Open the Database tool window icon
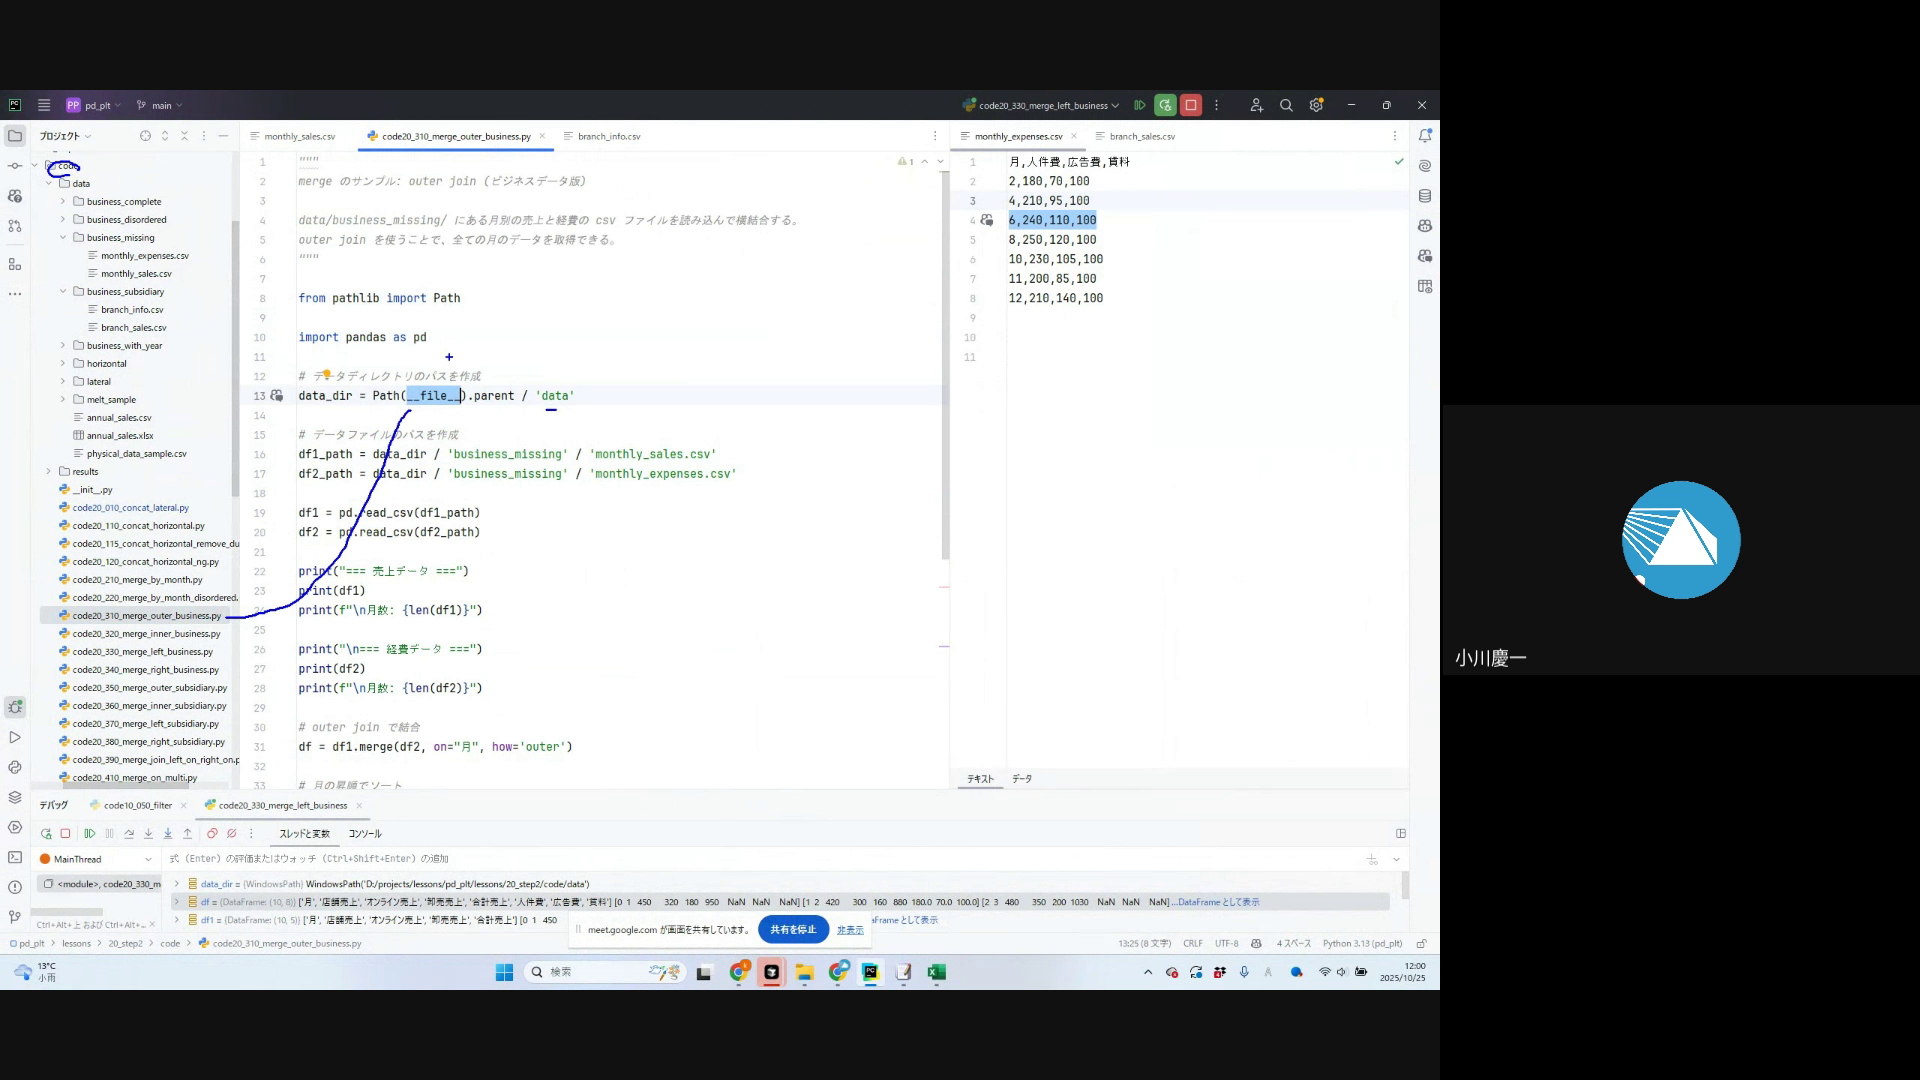1920x1080 pixels. click(1425, 196)
